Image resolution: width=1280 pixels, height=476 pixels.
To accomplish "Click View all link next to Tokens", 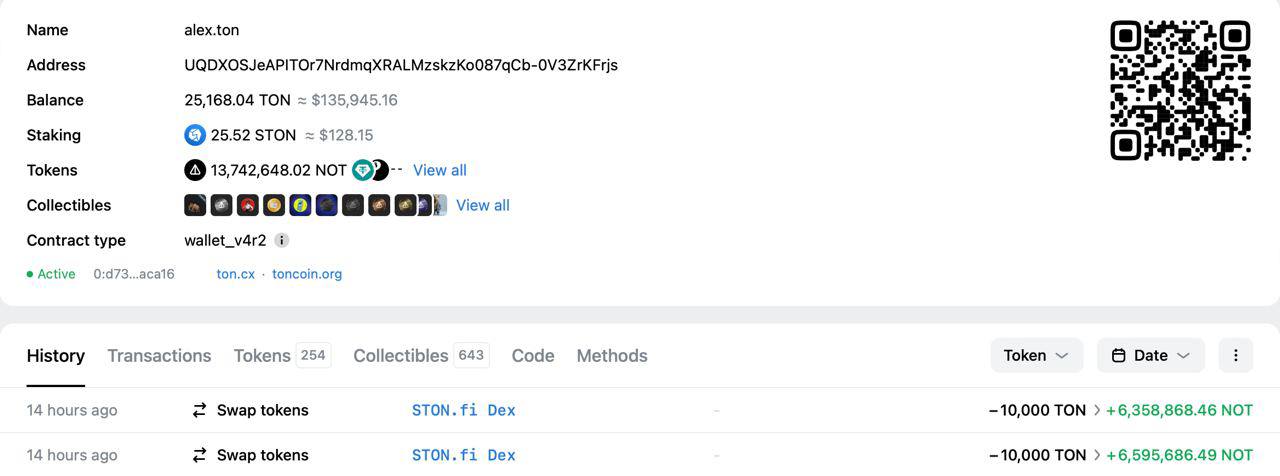I will click(440, 170).
